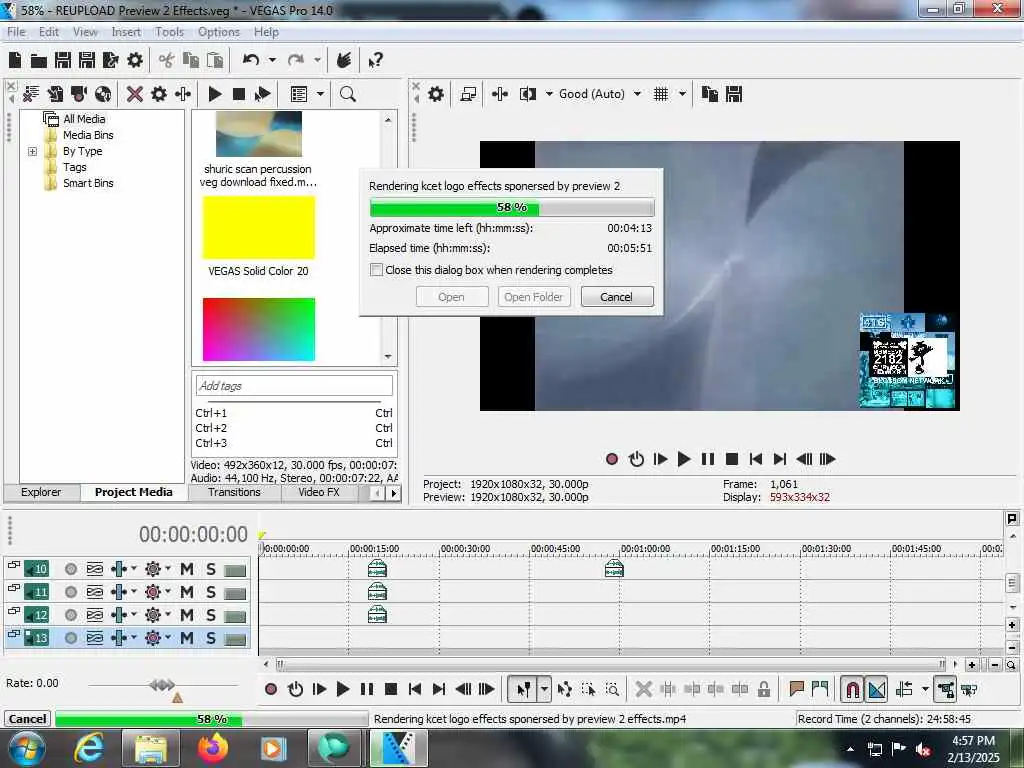Open the Split Screen View dropdown arrow

(x=549, y=94)
